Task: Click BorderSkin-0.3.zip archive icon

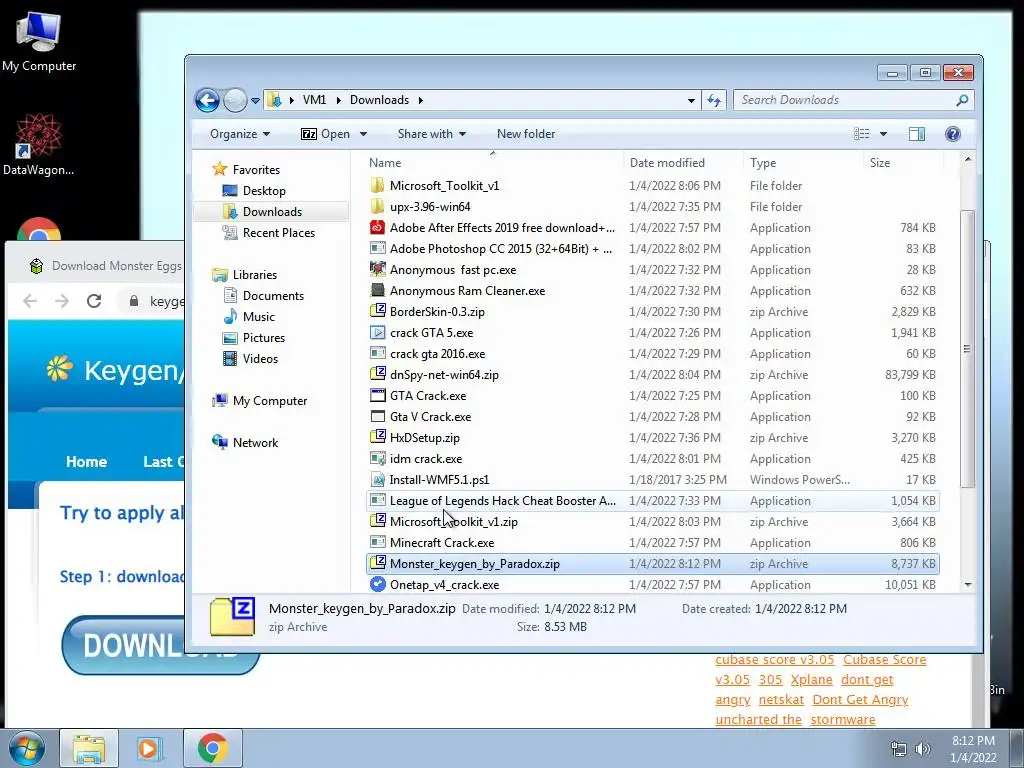Action: pos(377,311)
